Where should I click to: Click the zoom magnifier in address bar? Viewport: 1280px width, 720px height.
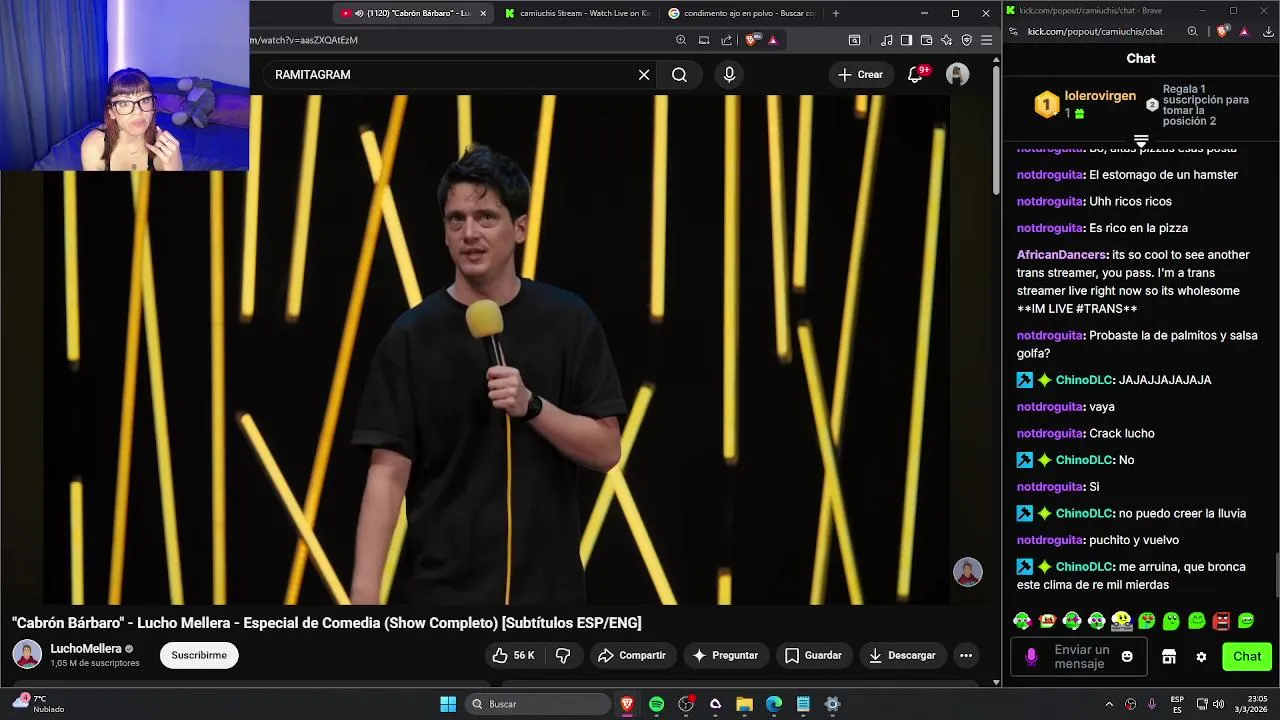click(x=681, y=40)
